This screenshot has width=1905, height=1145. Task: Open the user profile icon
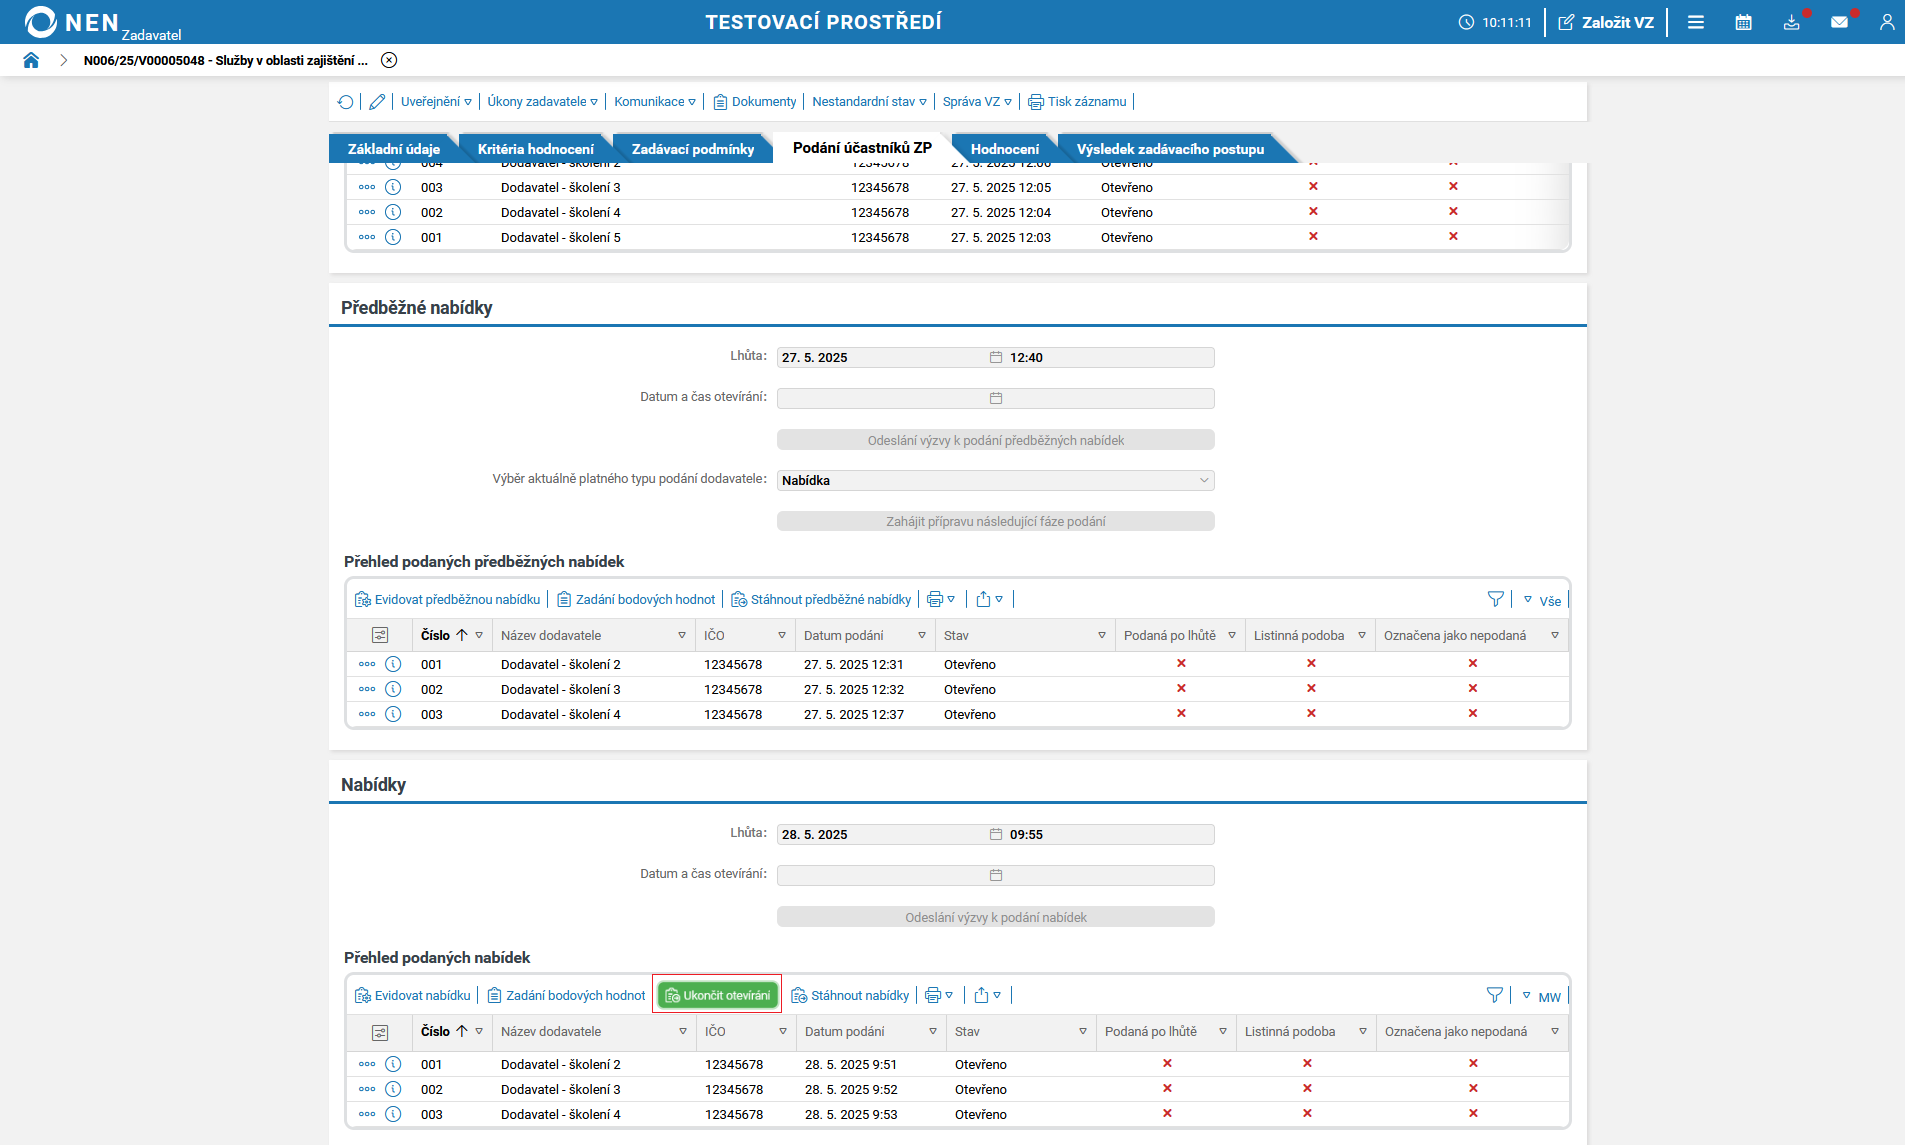pyautogui.click(x=1886, y=22)
